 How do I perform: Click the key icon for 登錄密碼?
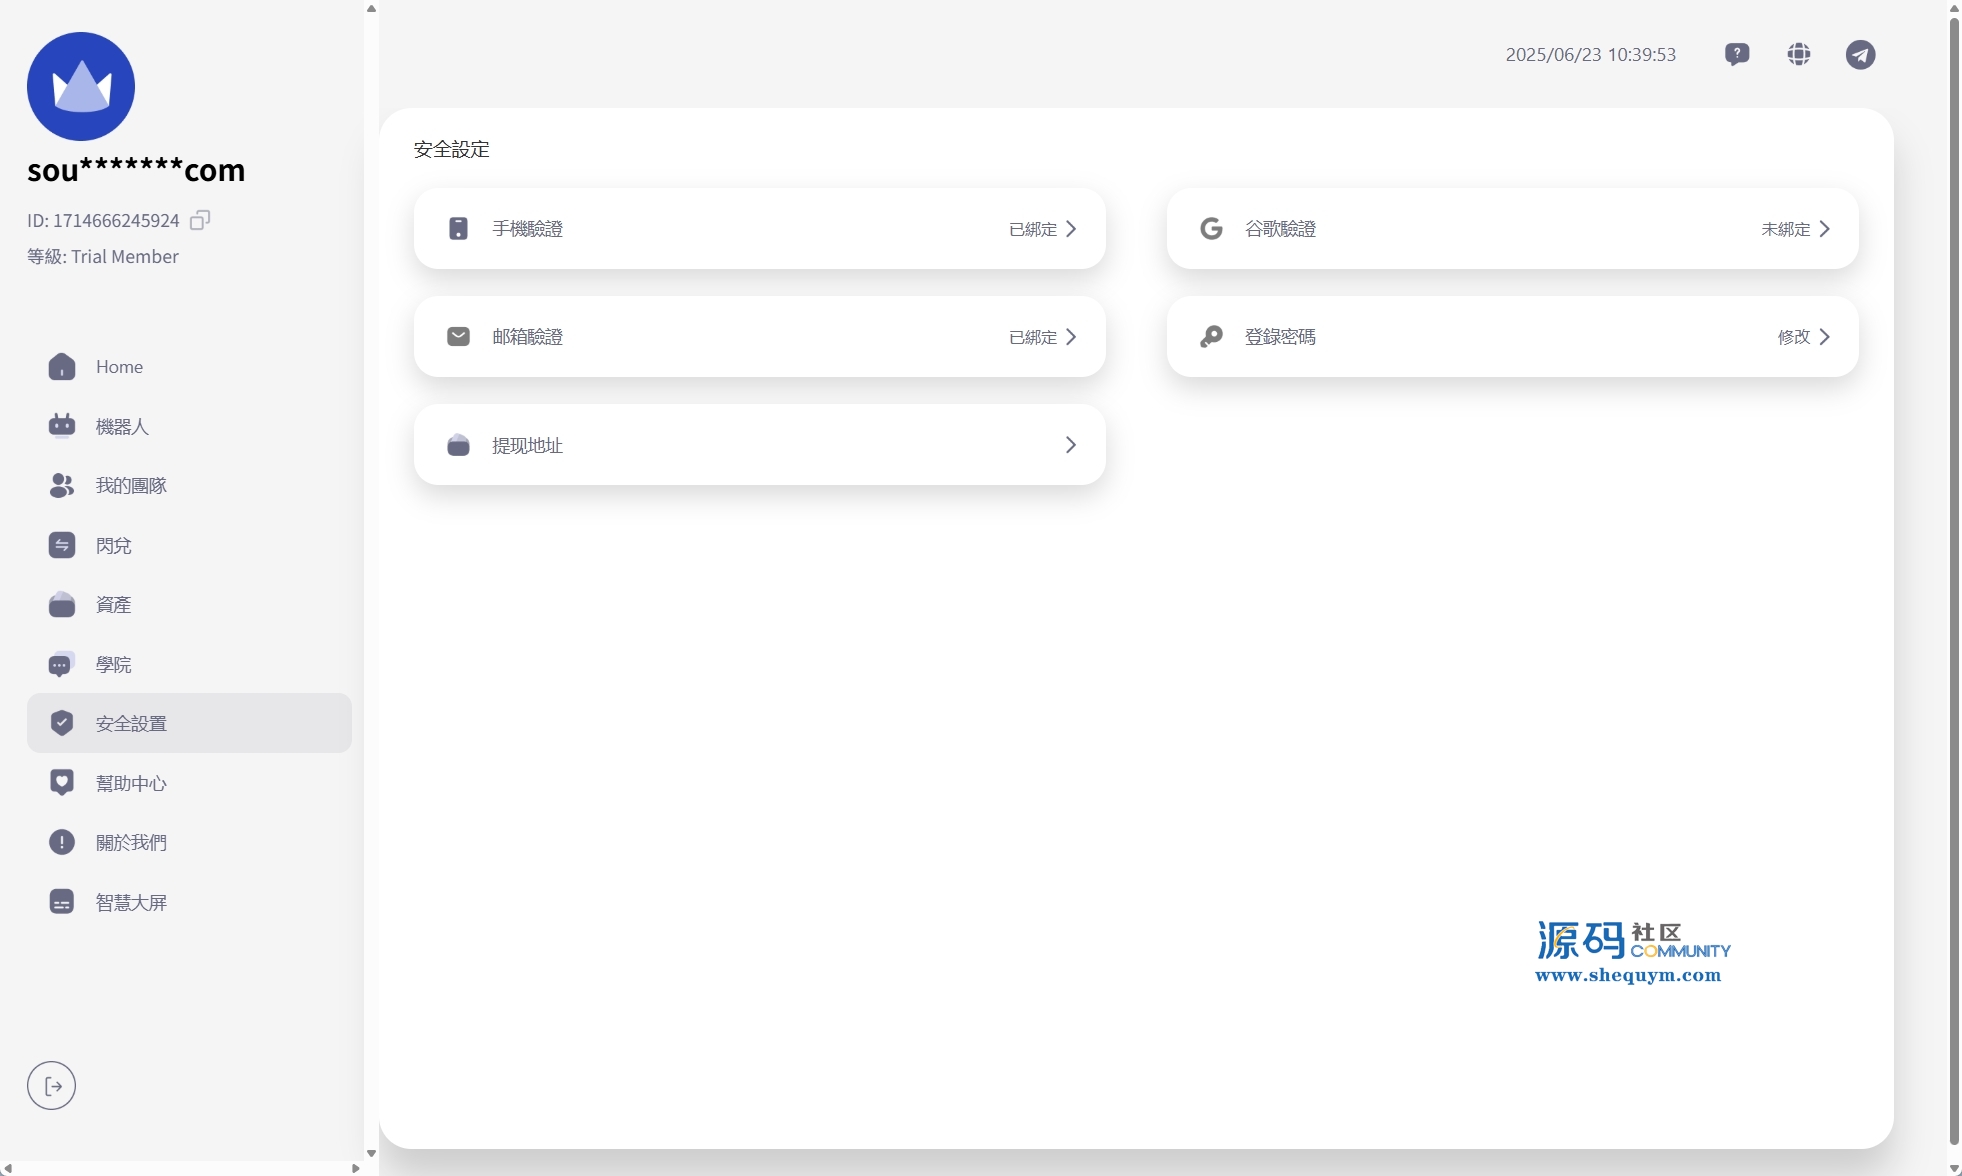(1211, 337)
